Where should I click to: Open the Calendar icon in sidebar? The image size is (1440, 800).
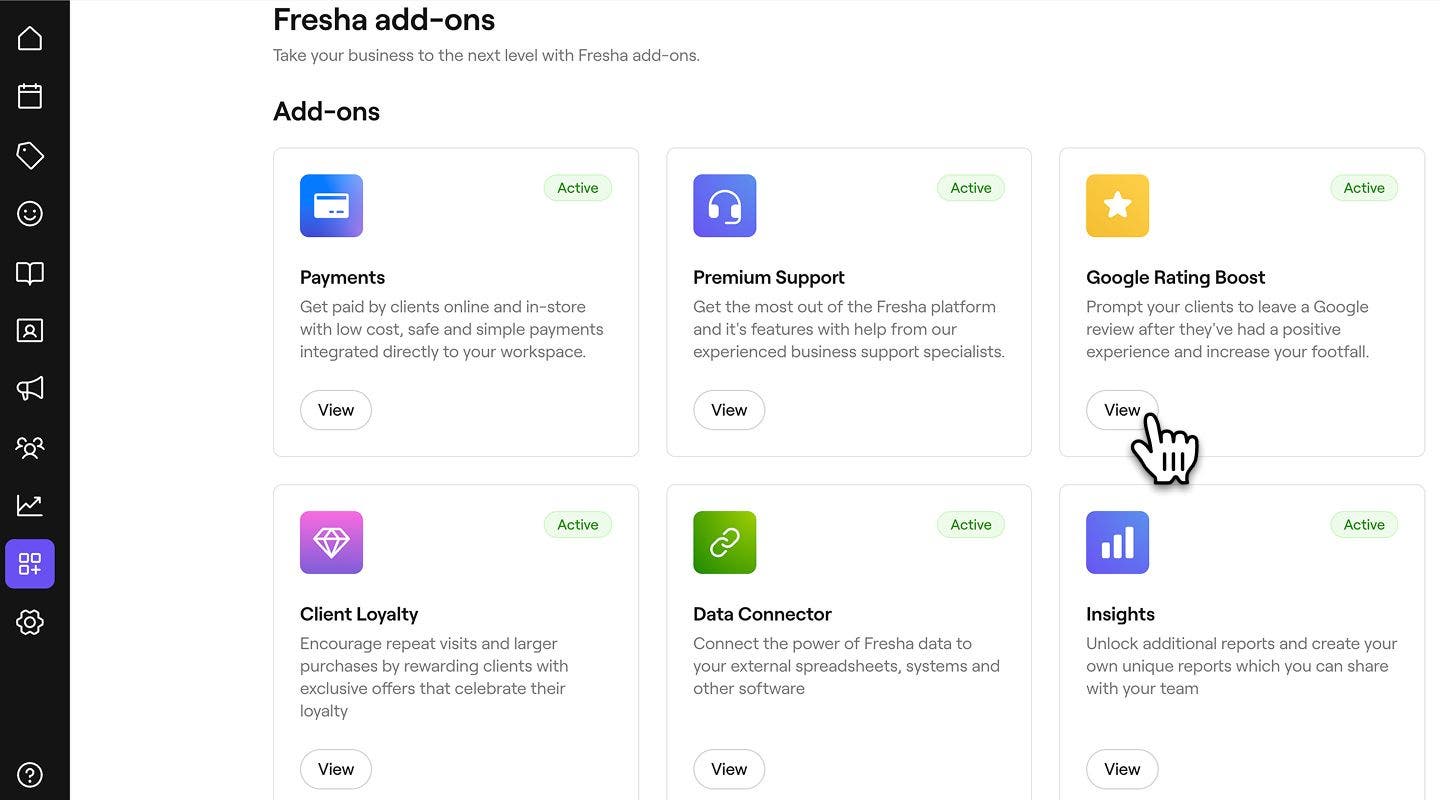30,96
